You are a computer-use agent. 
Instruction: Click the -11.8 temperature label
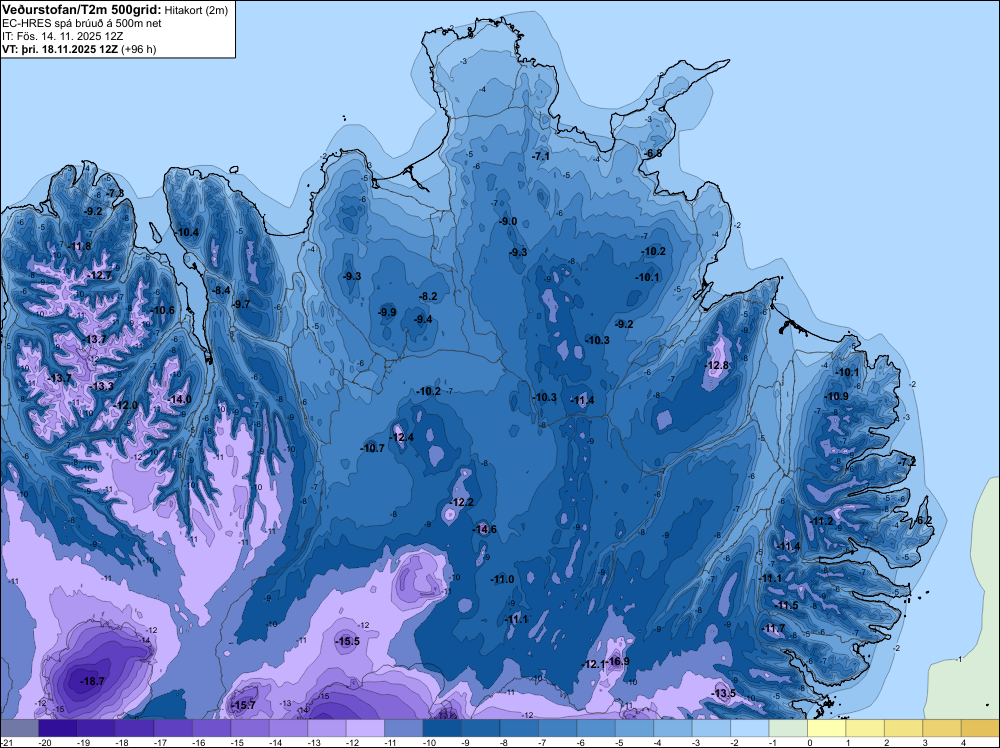(x=79, y=246)
